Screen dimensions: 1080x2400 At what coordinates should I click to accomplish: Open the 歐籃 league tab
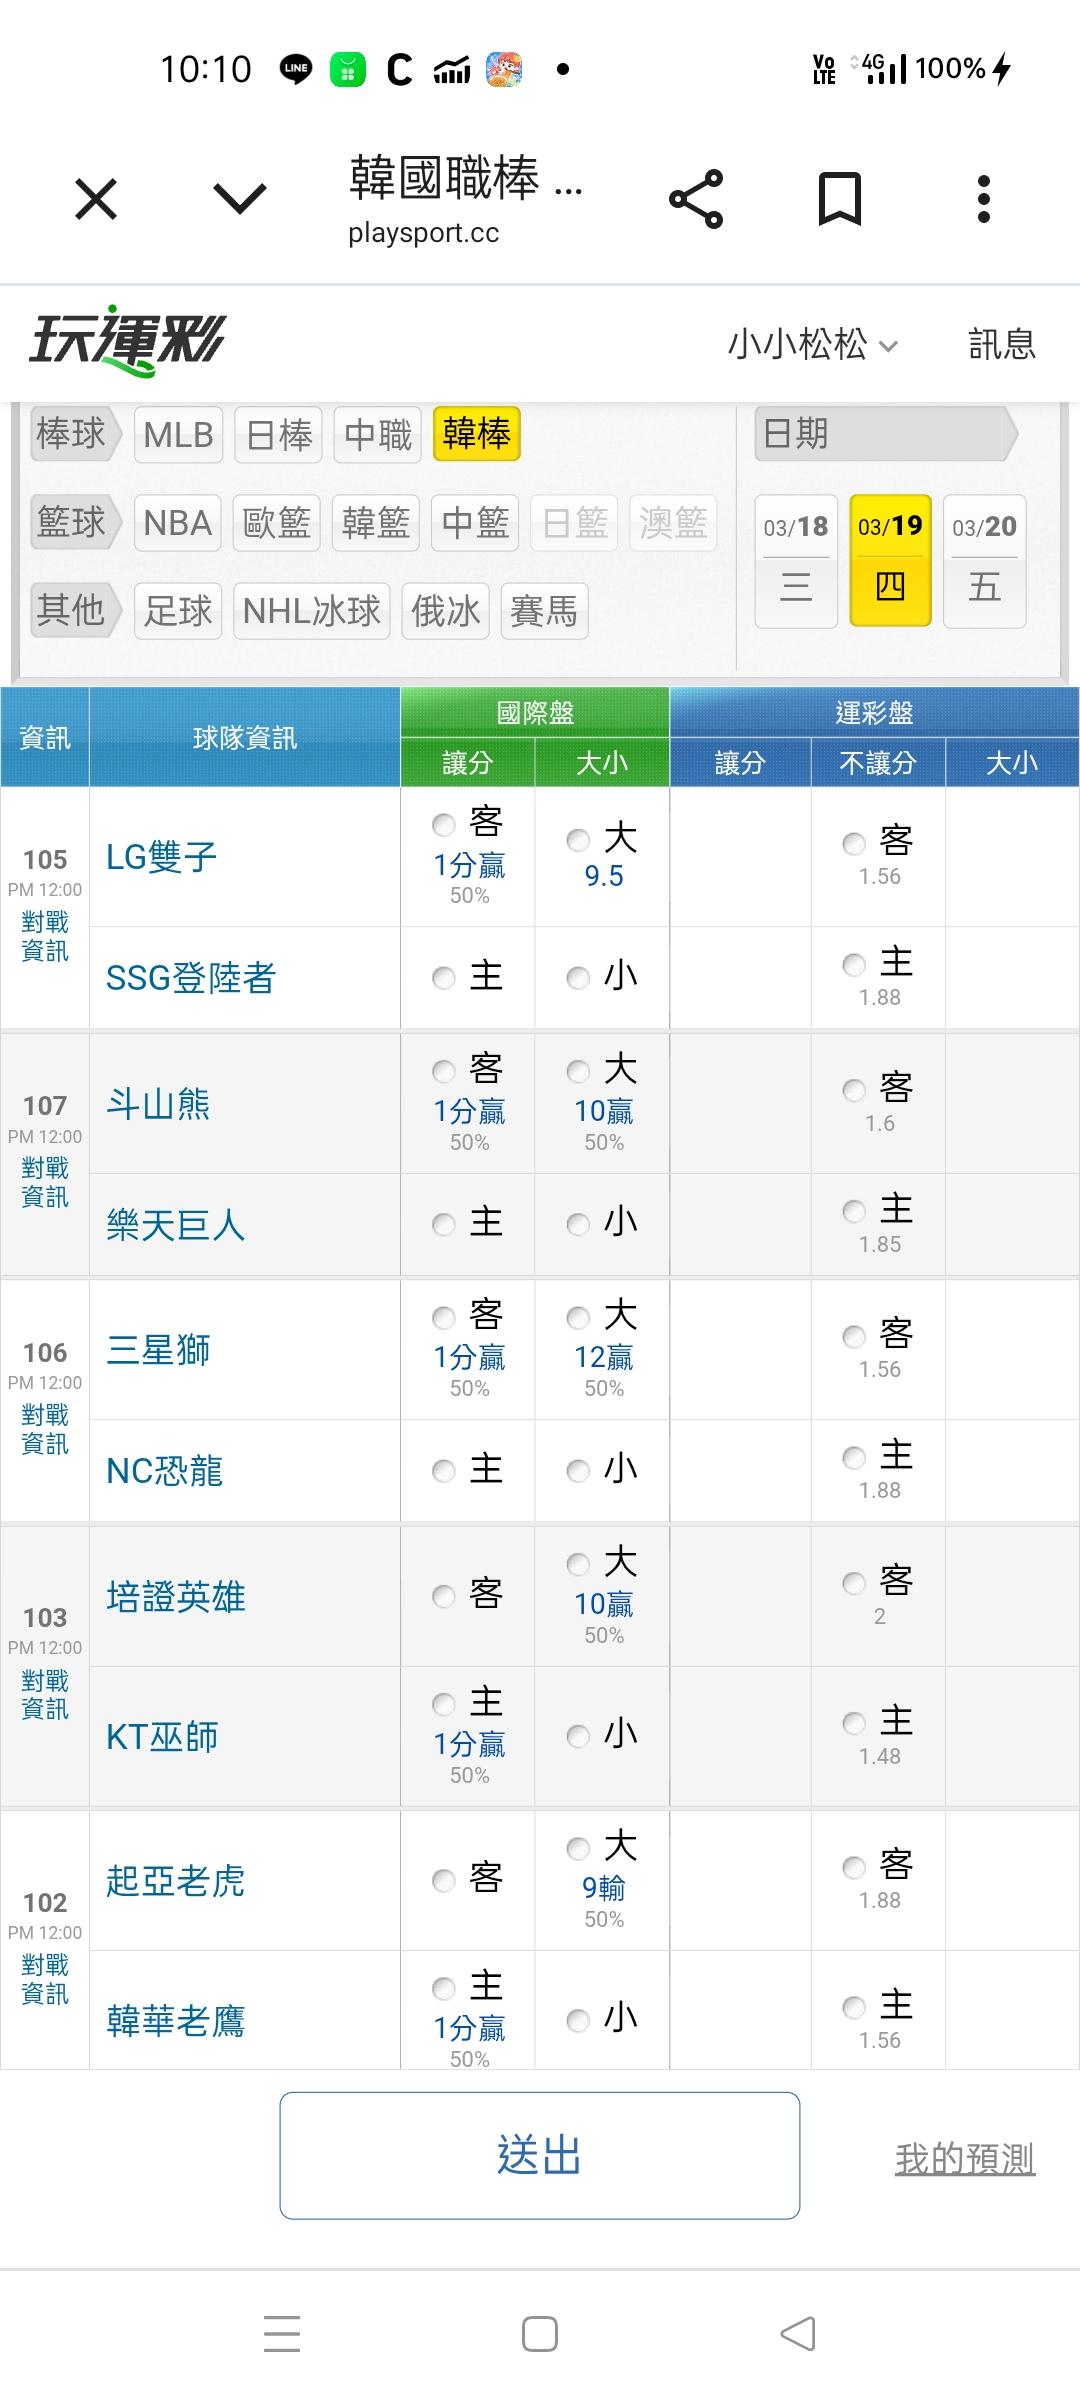pyautogui.click(x=277, y=523)
